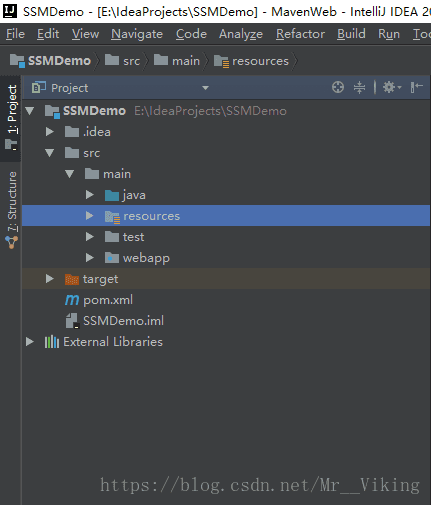431x505 pixels.
Task: Collapse the SSMDemo root node arrow
Action: click(30, 111)
